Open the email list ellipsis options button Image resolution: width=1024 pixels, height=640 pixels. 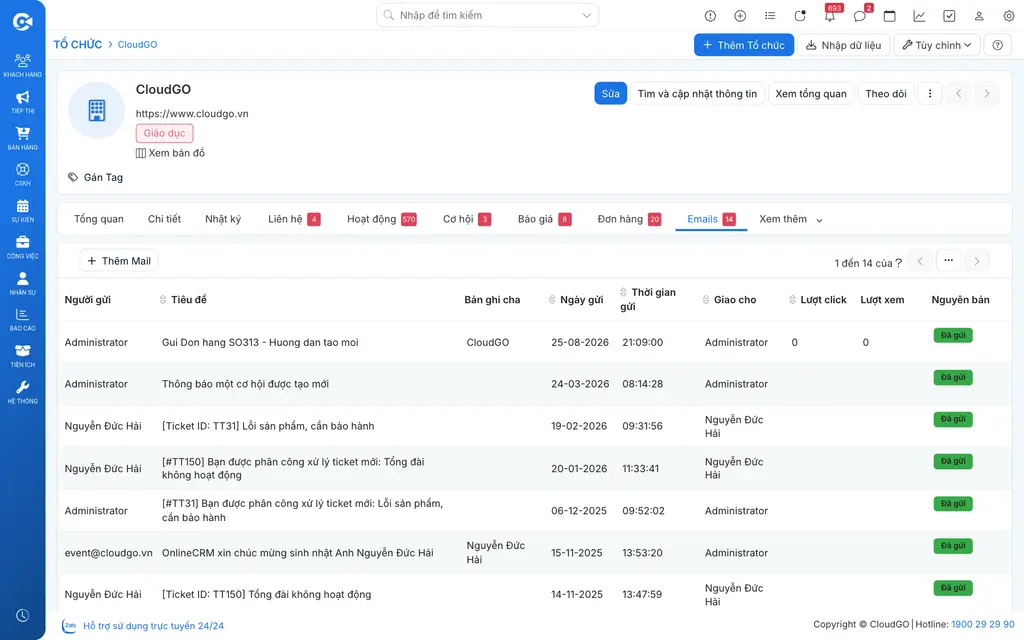pos(948,261)
